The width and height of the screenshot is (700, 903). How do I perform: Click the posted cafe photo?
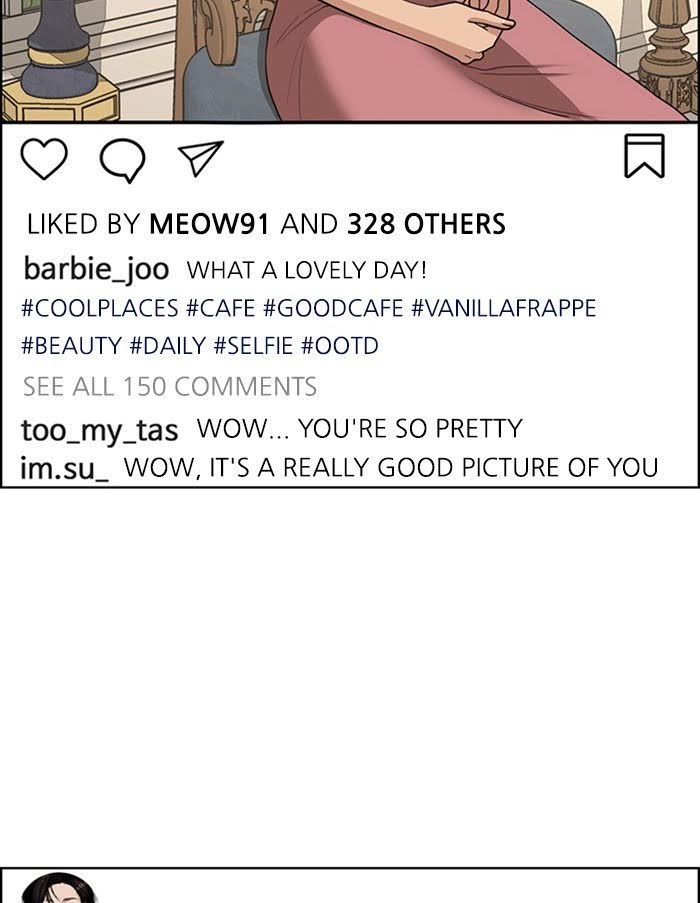tap(350, 60)
